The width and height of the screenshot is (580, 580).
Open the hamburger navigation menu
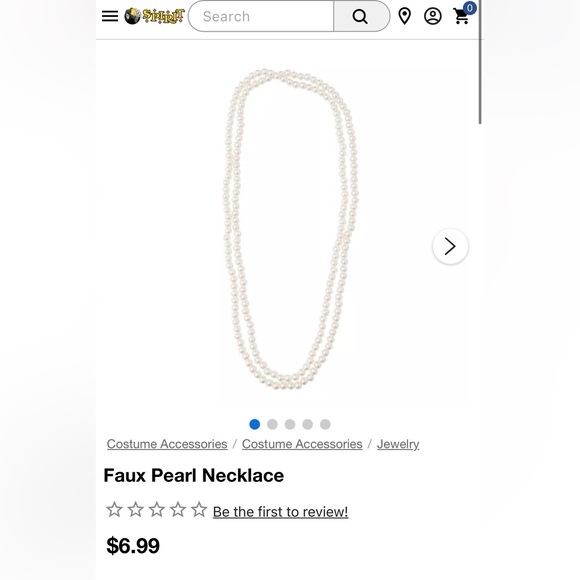pyautogui.click(x=110, y=16)
